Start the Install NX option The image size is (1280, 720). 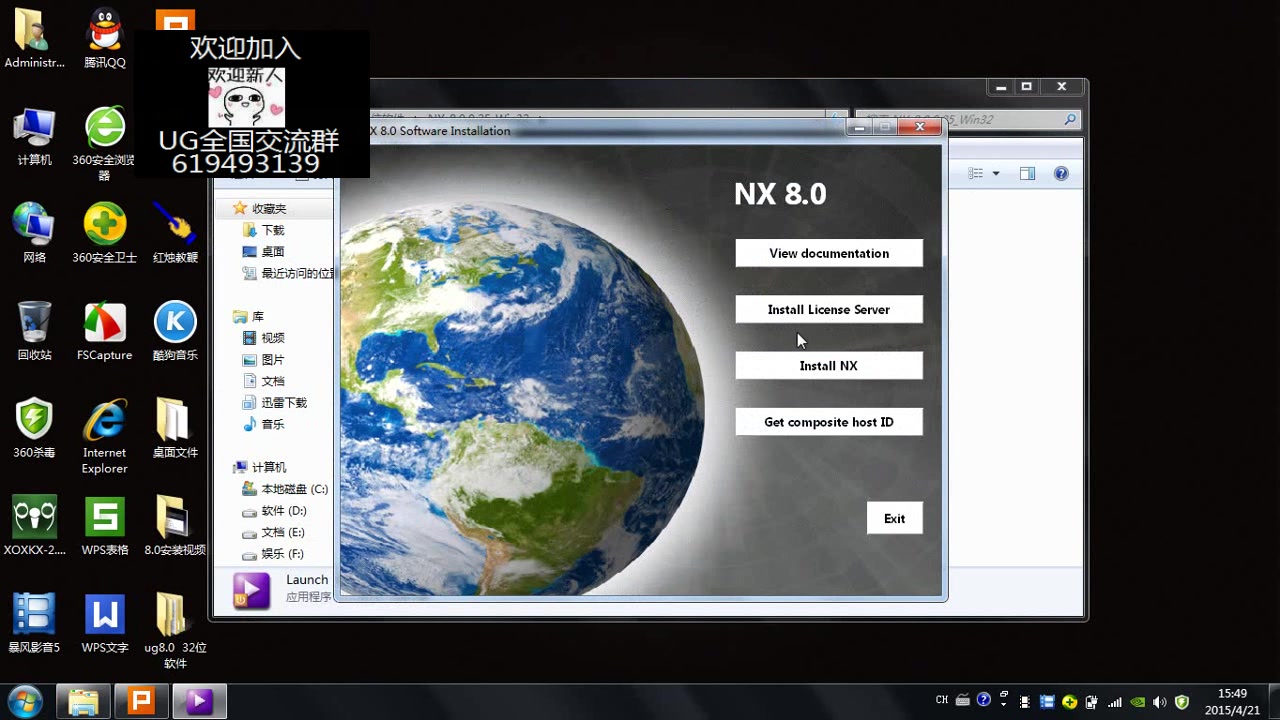coord(829,366)
